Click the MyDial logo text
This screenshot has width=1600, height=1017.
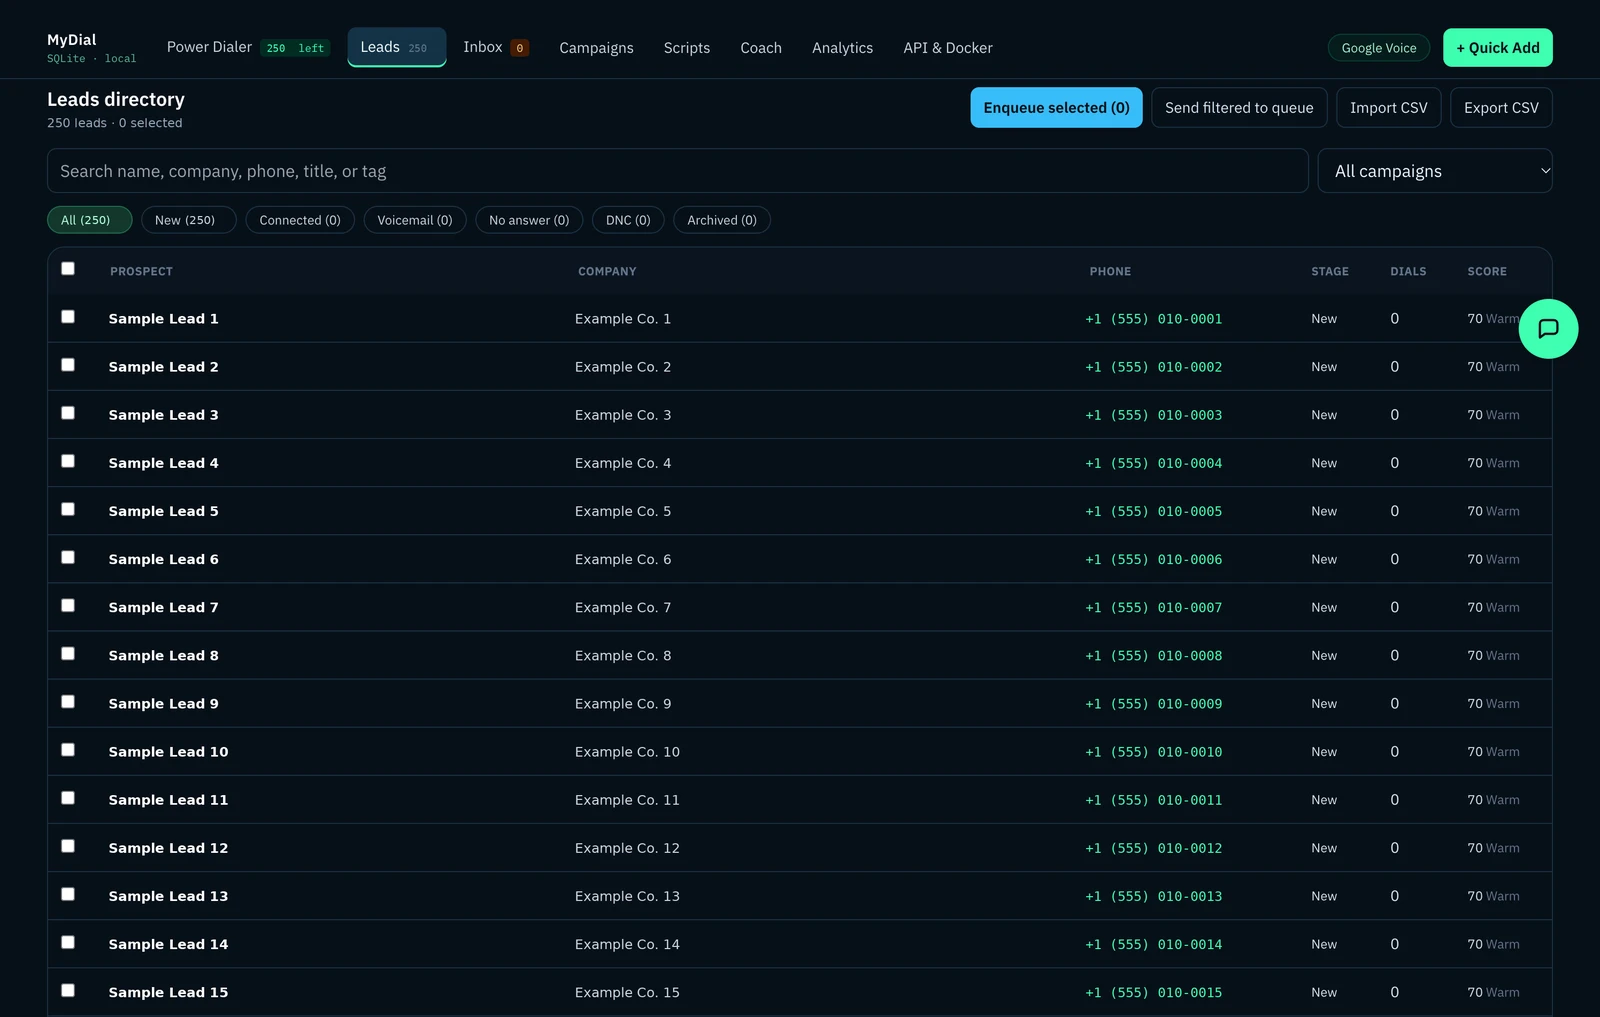[72, 40]
